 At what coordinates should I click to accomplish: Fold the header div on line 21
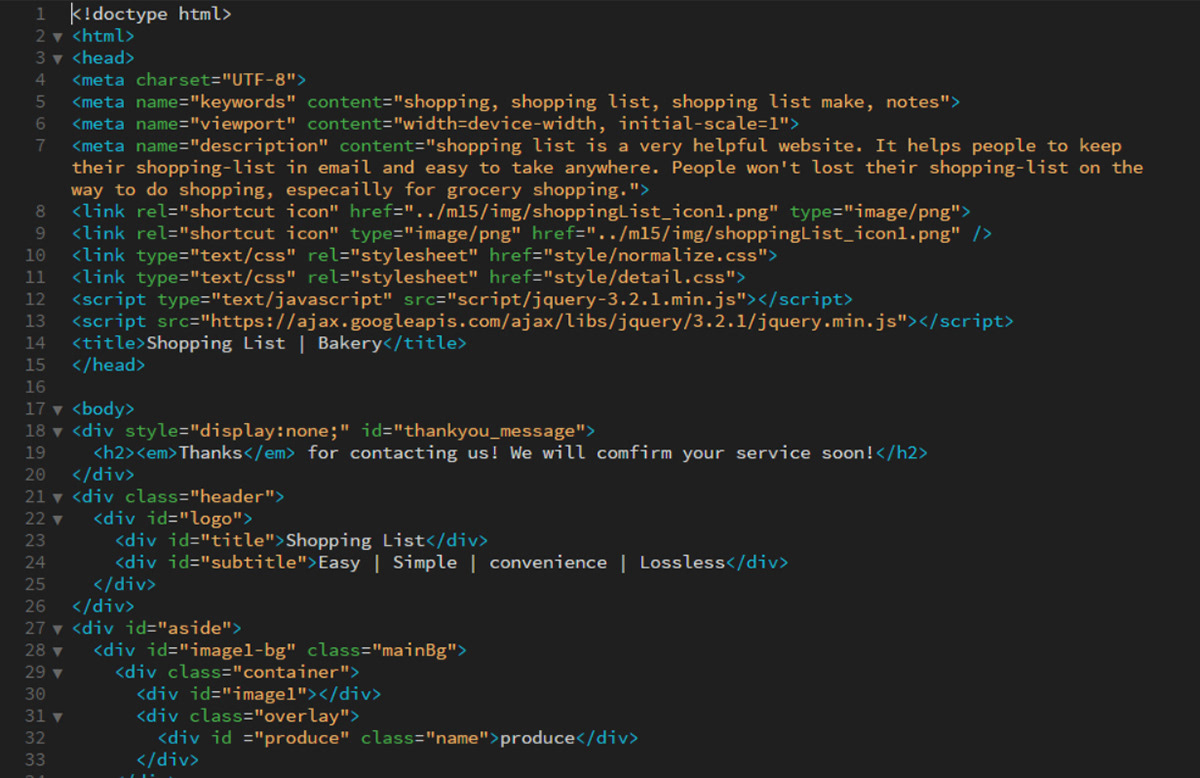[x=58, y=497]
